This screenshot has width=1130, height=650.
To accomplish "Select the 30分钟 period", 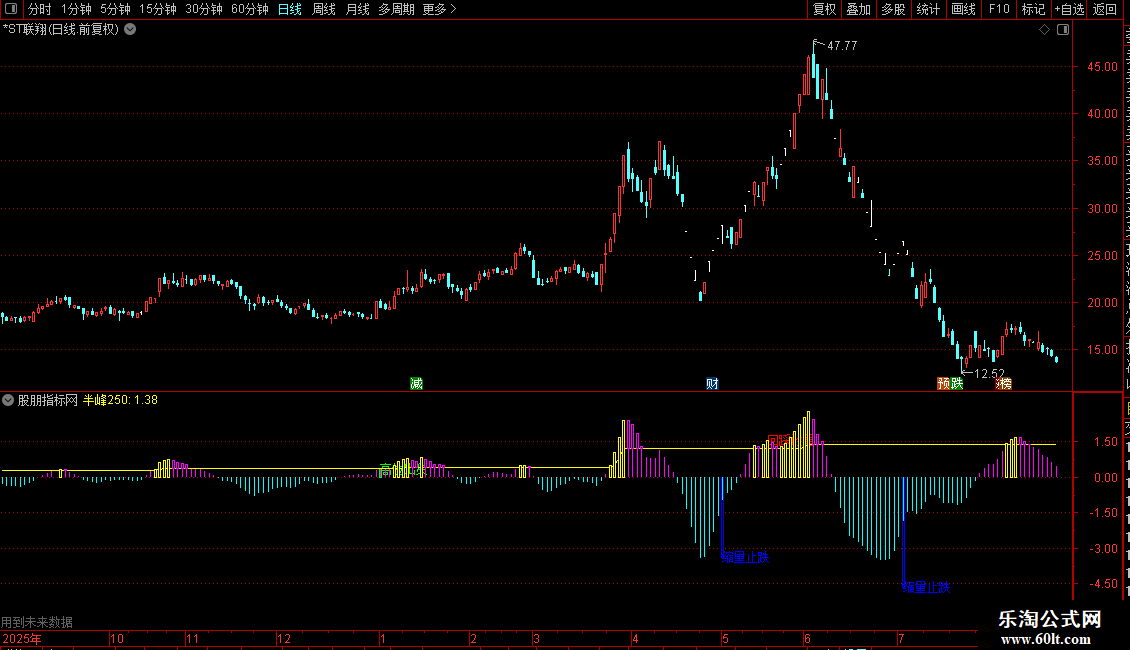I will [204, 9].
